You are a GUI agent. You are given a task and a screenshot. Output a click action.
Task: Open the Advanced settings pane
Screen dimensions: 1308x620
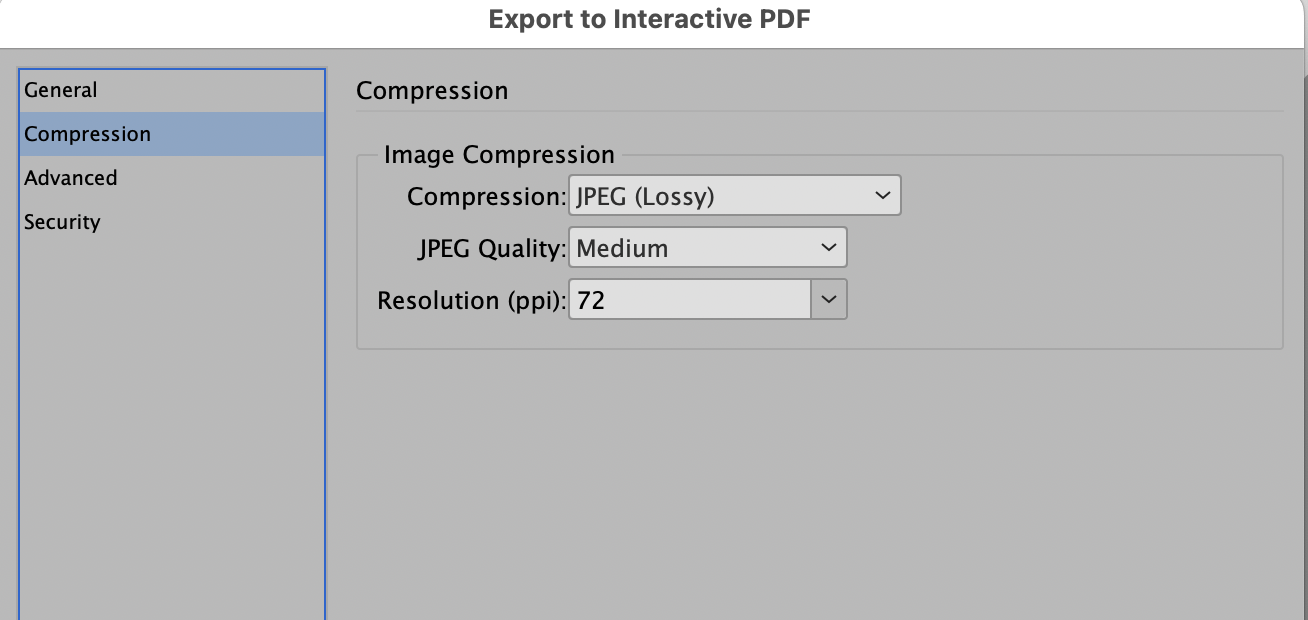click(70, 177)
